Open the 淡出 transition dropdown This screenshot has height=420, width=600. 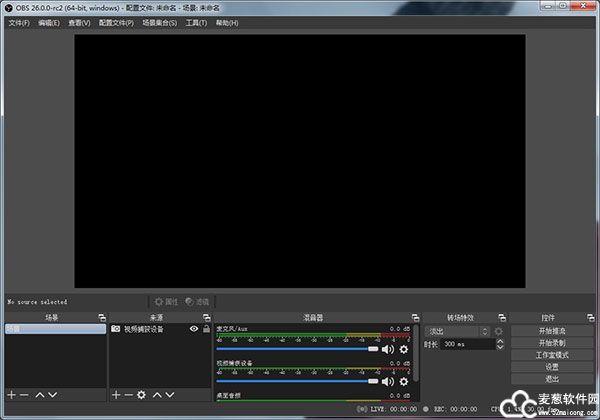(457, 331)
